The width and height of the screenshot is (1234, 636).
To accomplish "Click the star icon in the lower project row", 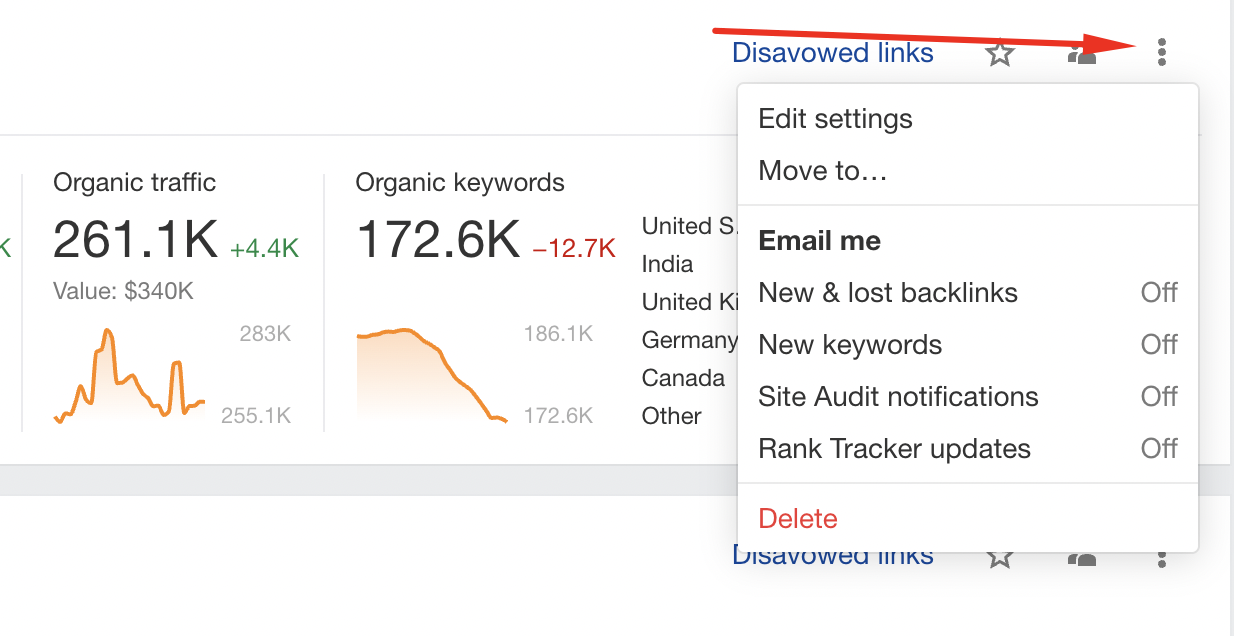I will click(1000, 558).
